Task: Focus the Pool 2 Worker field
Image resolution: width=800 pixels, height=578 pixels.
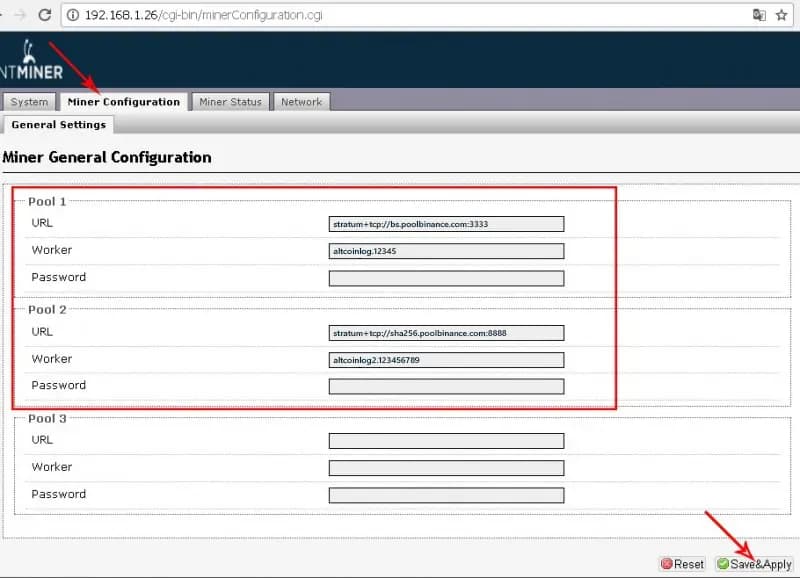Action: pos(446,360)
